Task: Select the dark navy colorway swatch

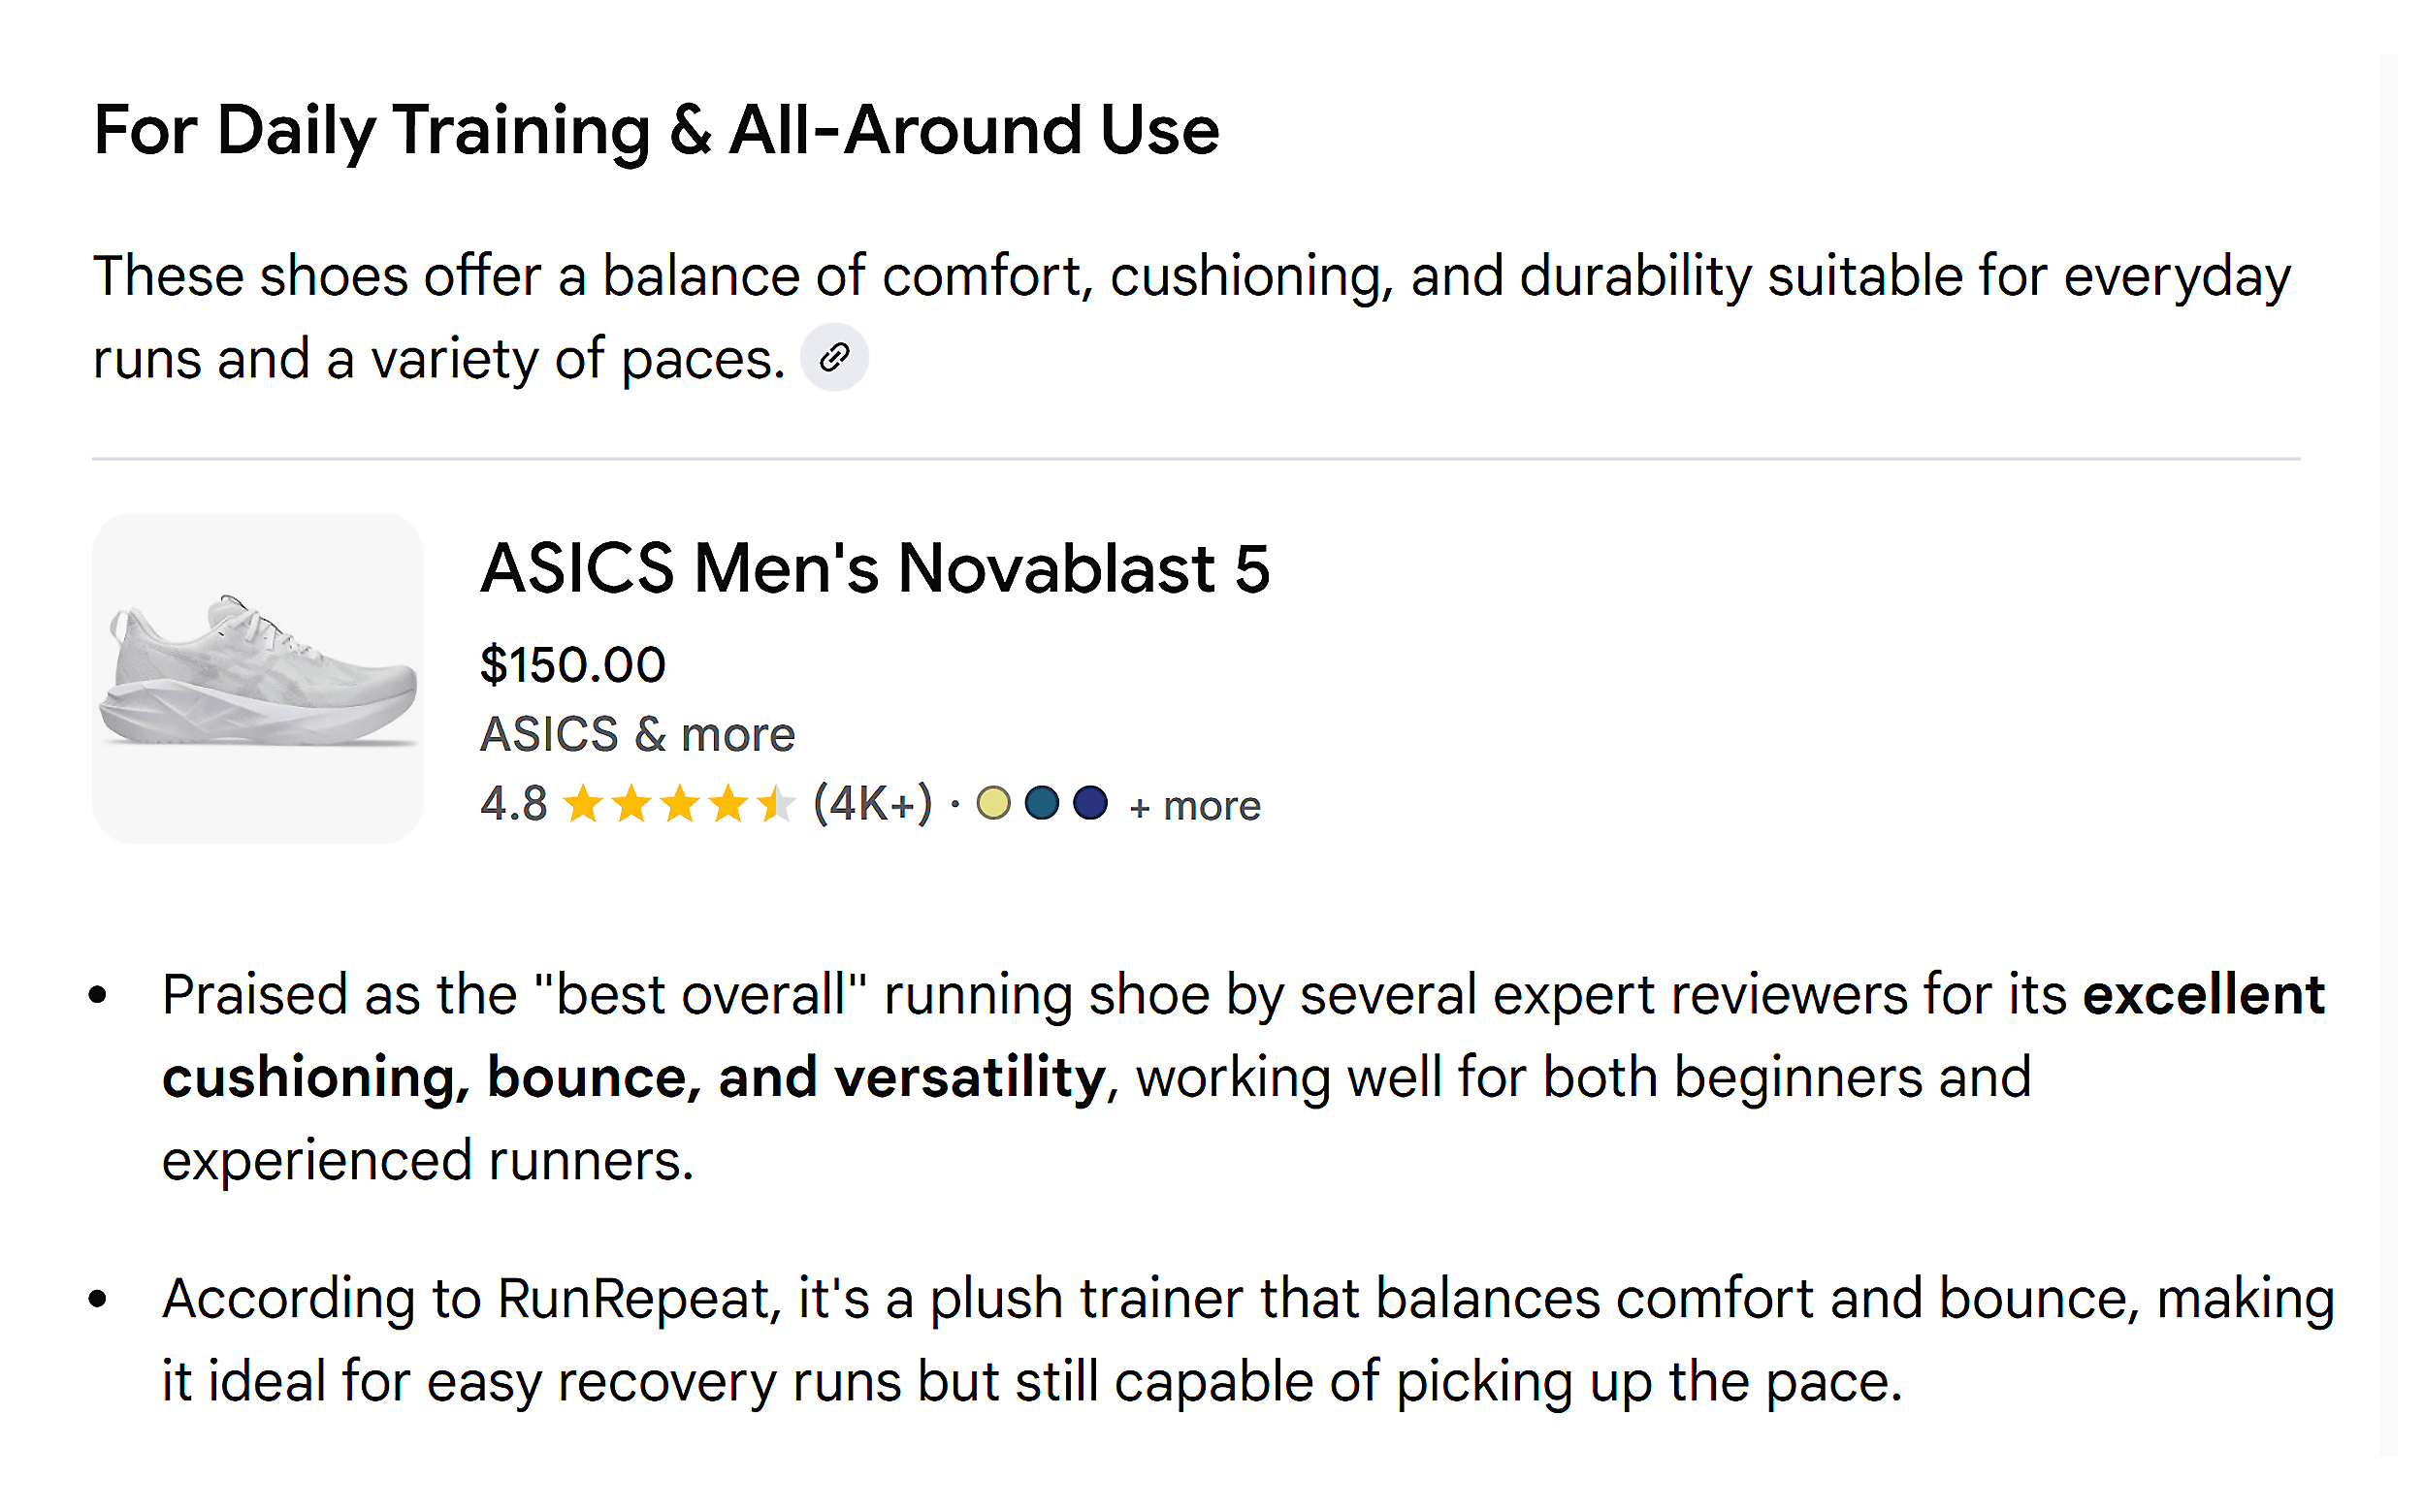Action: [x=1090, y=802]
